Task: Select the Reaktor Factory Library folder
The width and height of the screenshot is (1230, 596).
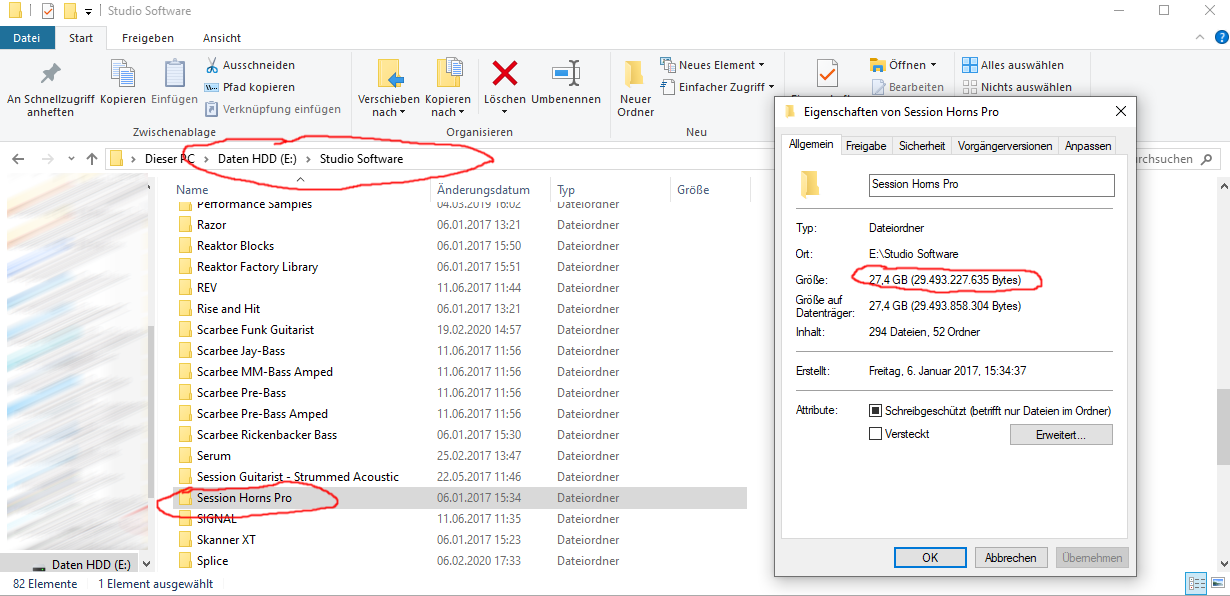Action: 460,267
